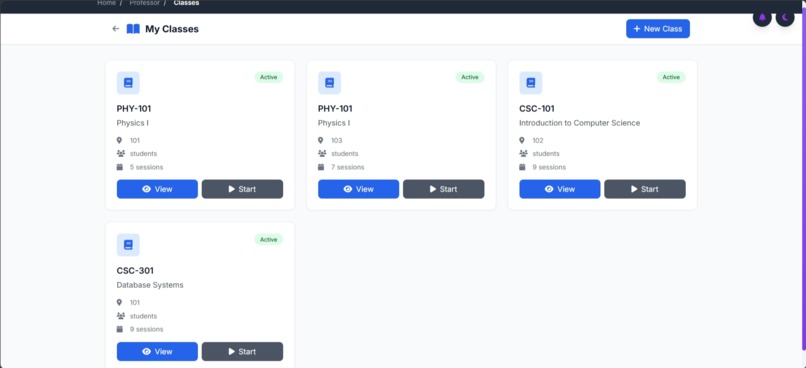This screenshot has height=368, width=806.
Task: Click the students group icon on the CSC-301 card
Action: pyautogui.click(x=121, y=316)
